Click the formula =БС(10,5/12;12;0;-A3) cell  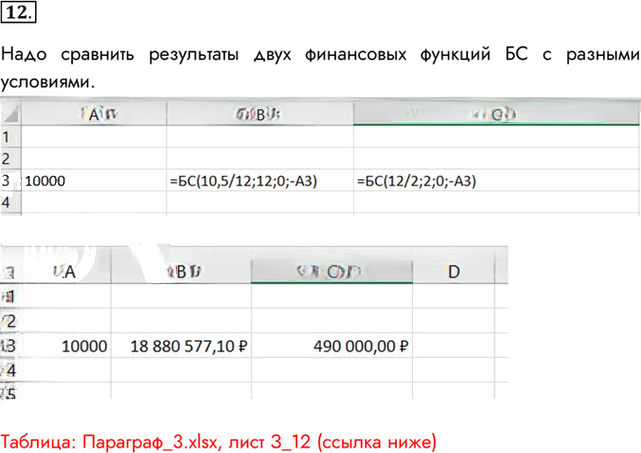coord(260,181)
